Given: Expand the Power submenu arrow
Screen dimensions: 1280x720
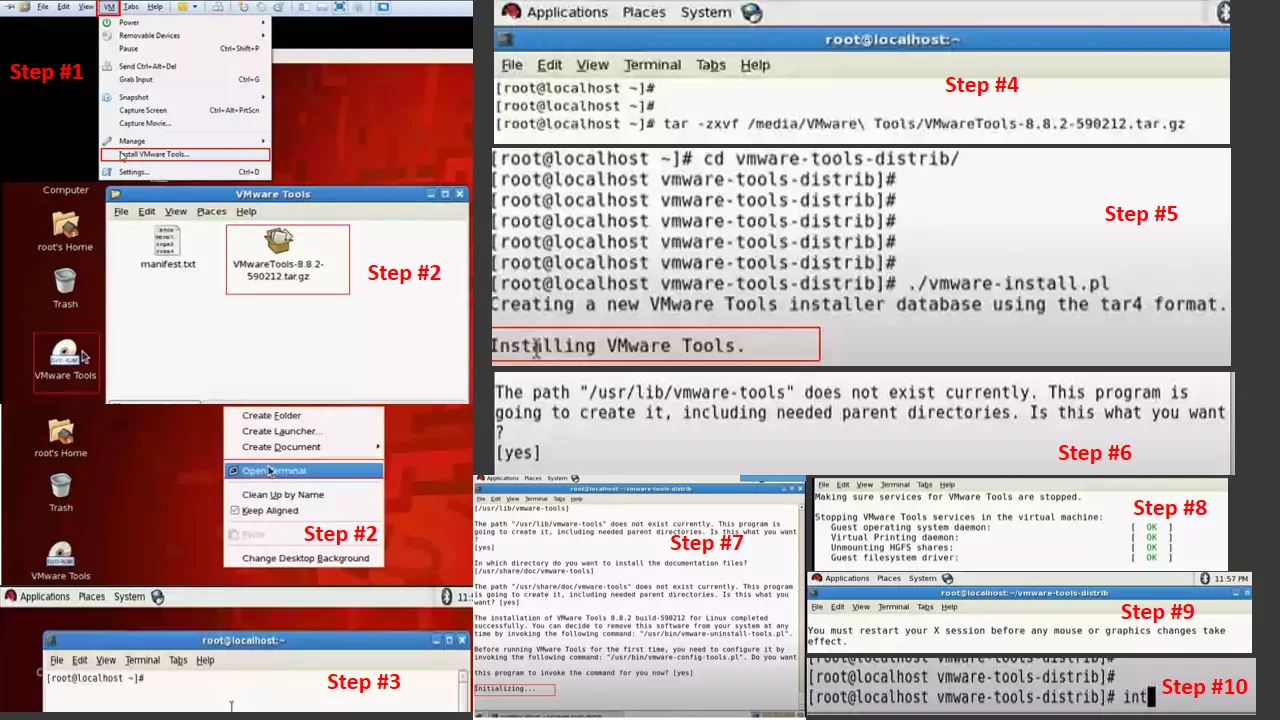Looking at the screenshot, I should (264, 22).
